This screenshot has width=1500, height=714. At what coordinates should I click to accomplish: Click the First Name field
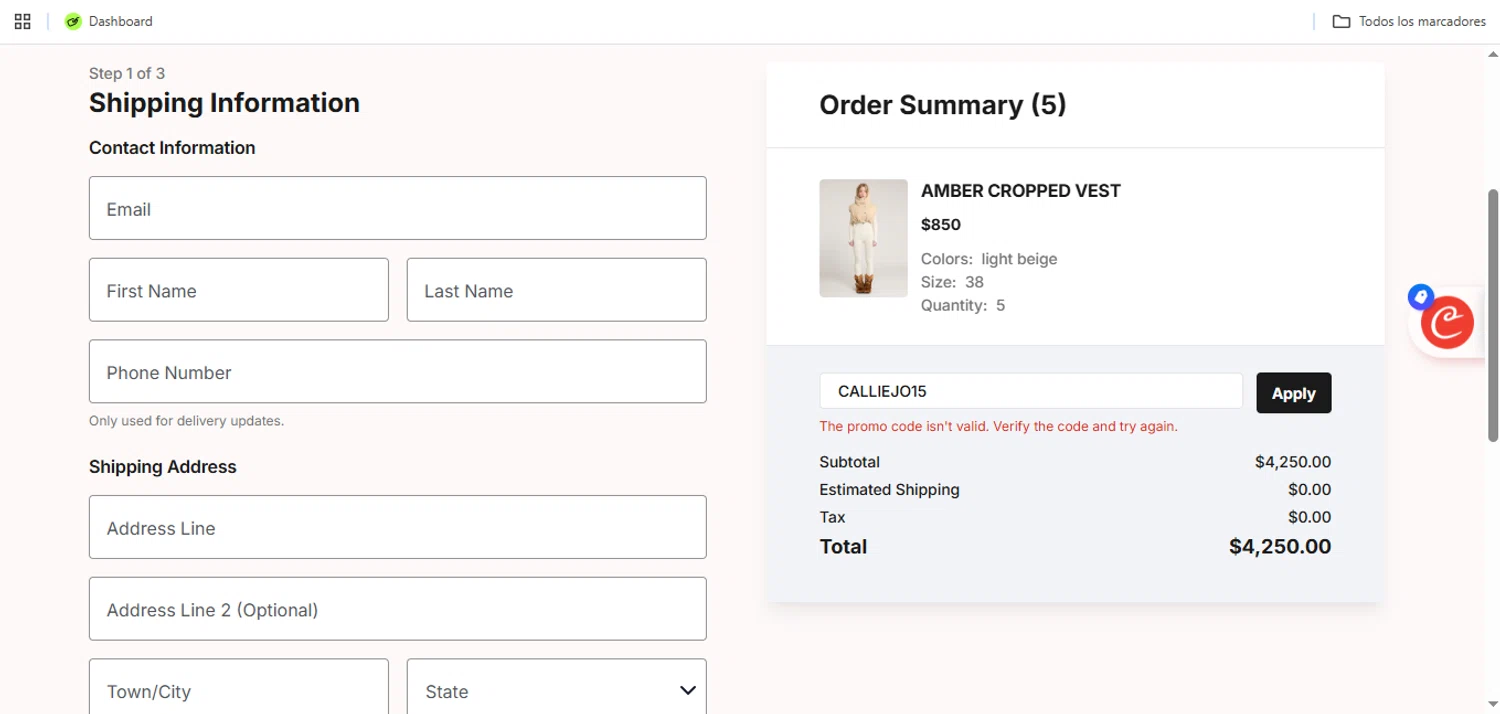click(x=238, y=290)
